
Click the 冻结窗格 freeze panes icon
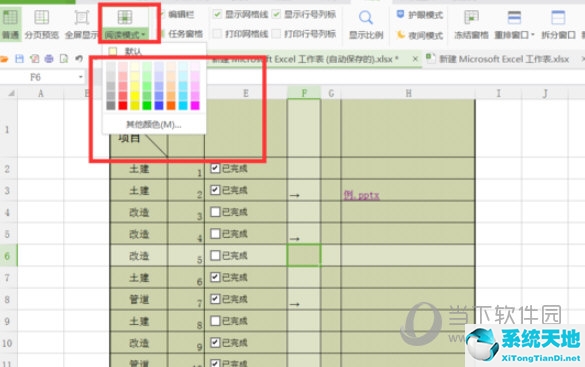coord(471,18)
